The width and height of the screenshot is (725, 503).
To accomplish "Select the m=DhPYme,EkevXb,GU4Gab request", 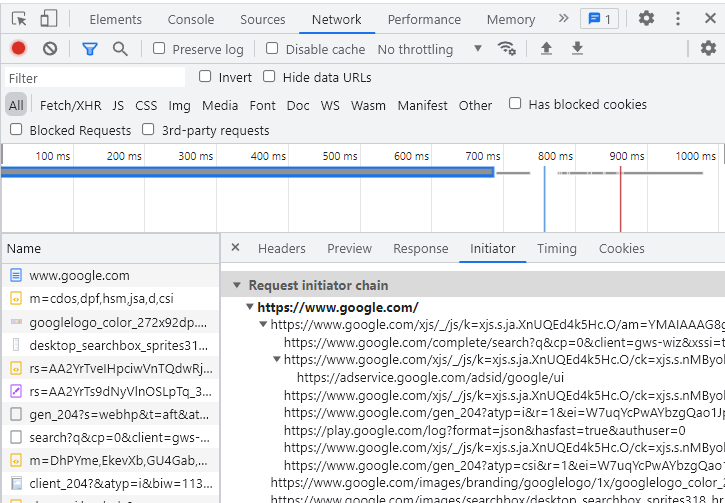I will 111,460.
